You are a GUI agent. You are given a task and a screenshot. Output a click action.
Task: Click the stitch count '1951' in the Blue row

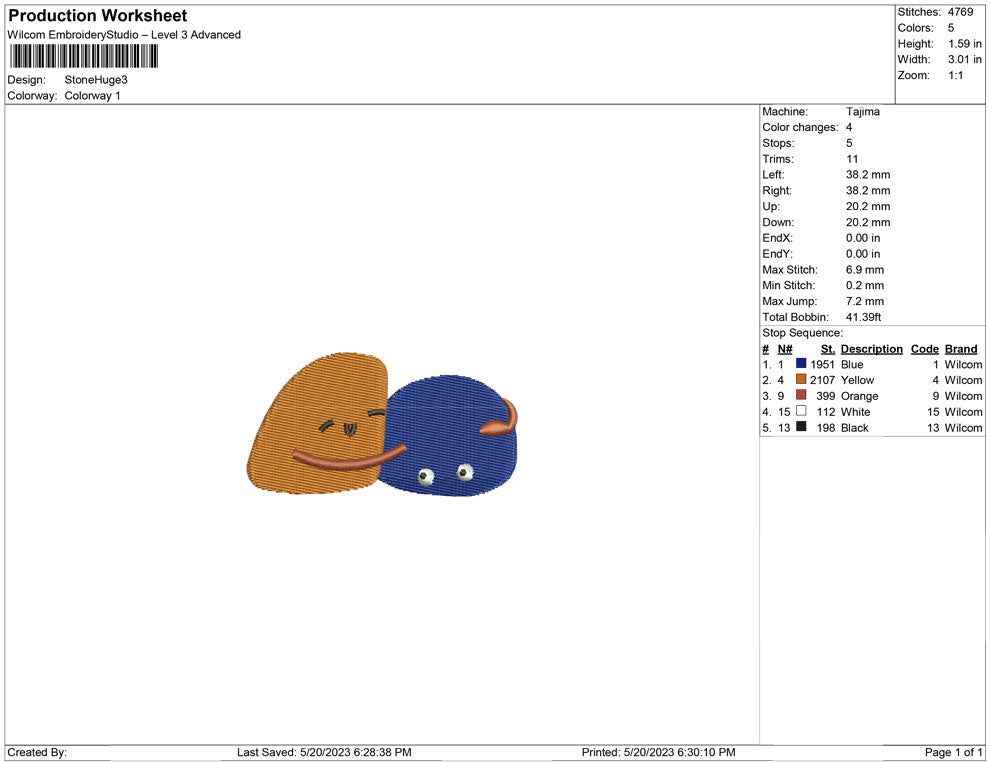(823, 364)
